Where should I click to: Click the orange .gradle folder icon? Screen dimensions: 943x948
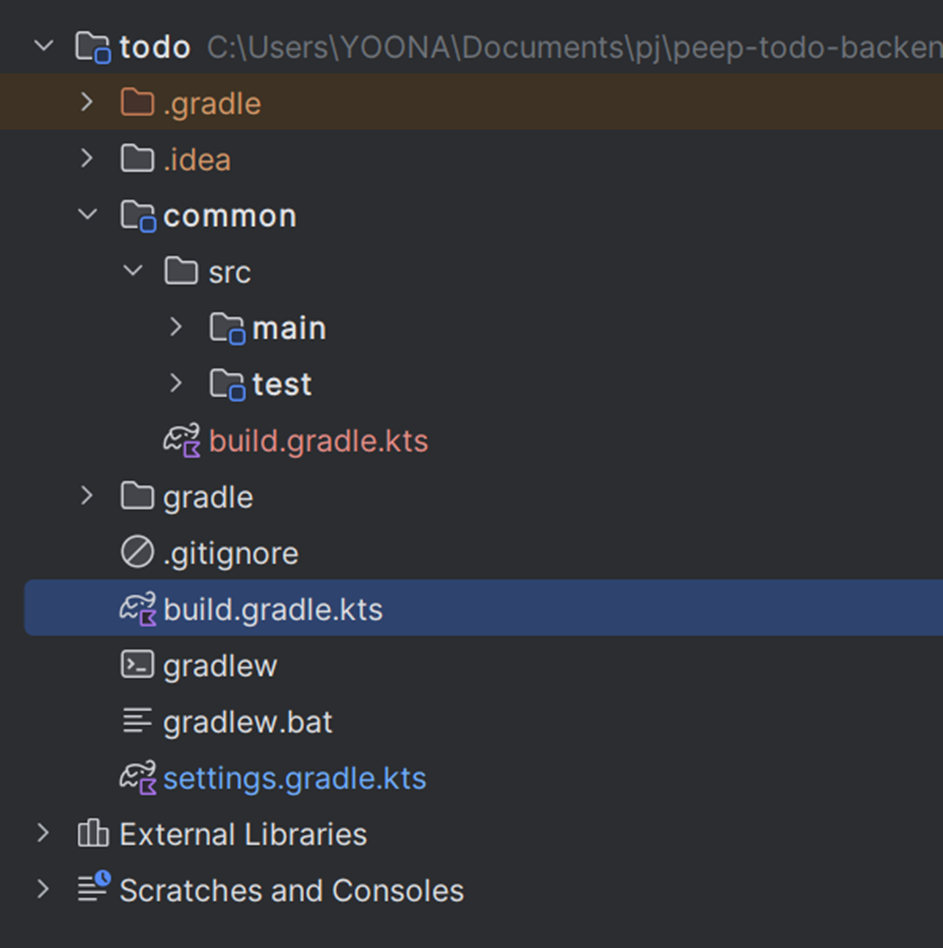tap(137, 103)
